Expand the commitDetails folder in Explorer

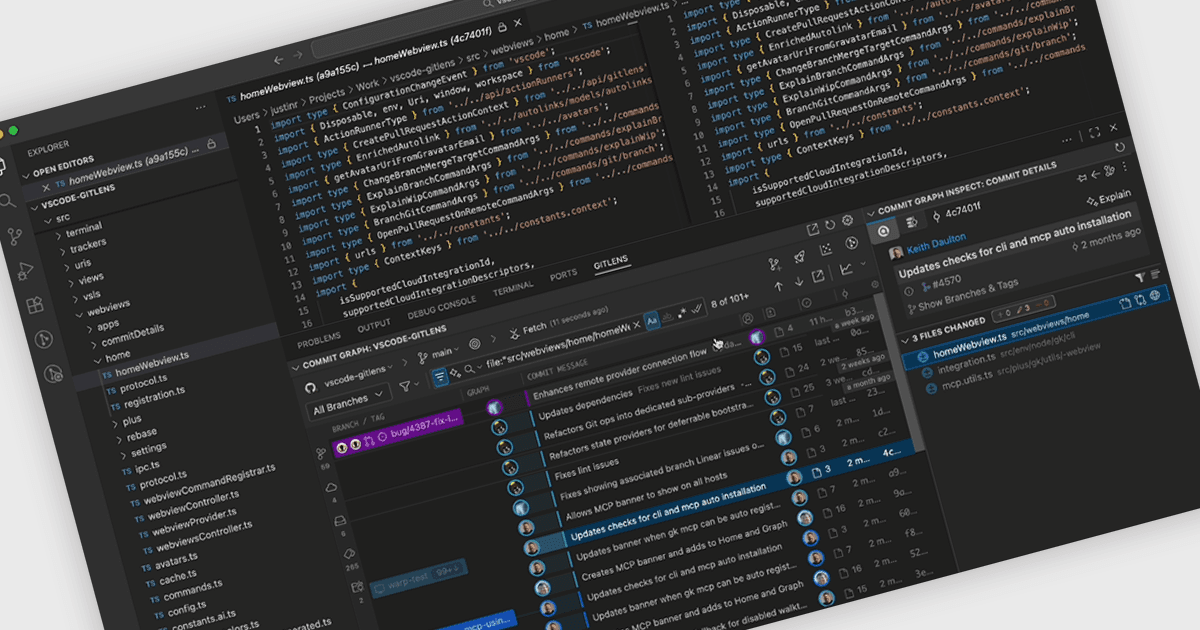129,335
